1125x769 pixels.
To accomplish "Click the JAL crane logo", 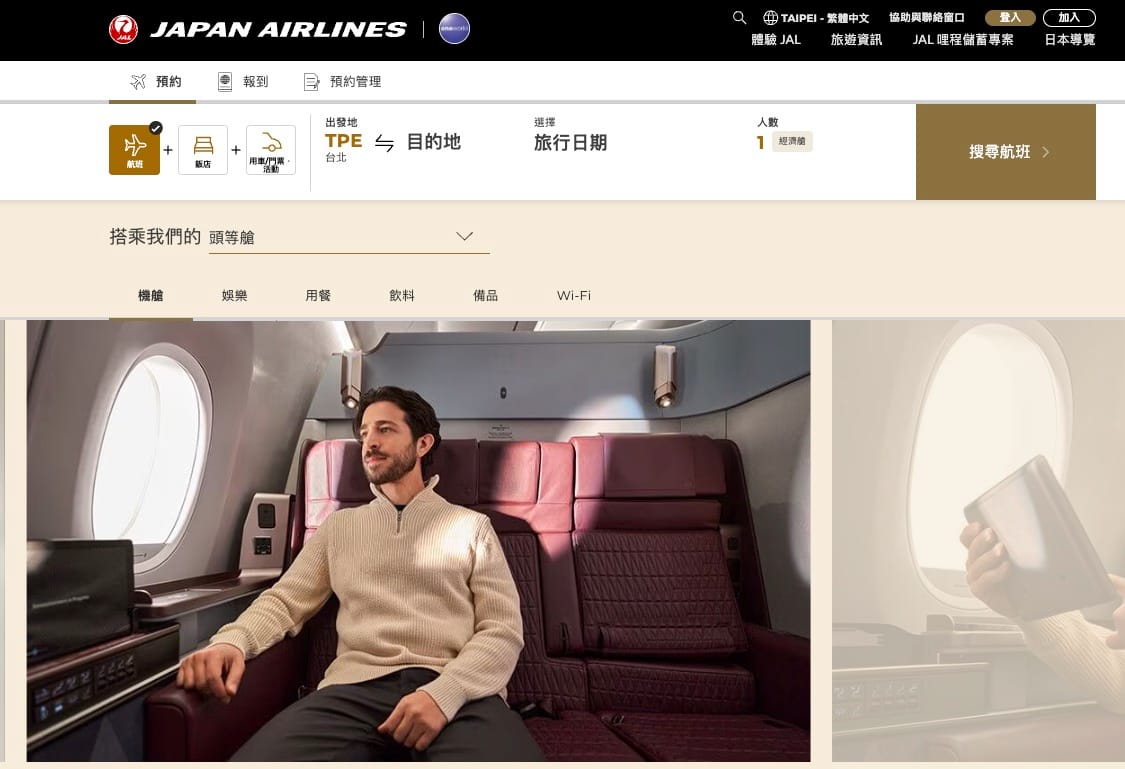I will coord(123,29).
